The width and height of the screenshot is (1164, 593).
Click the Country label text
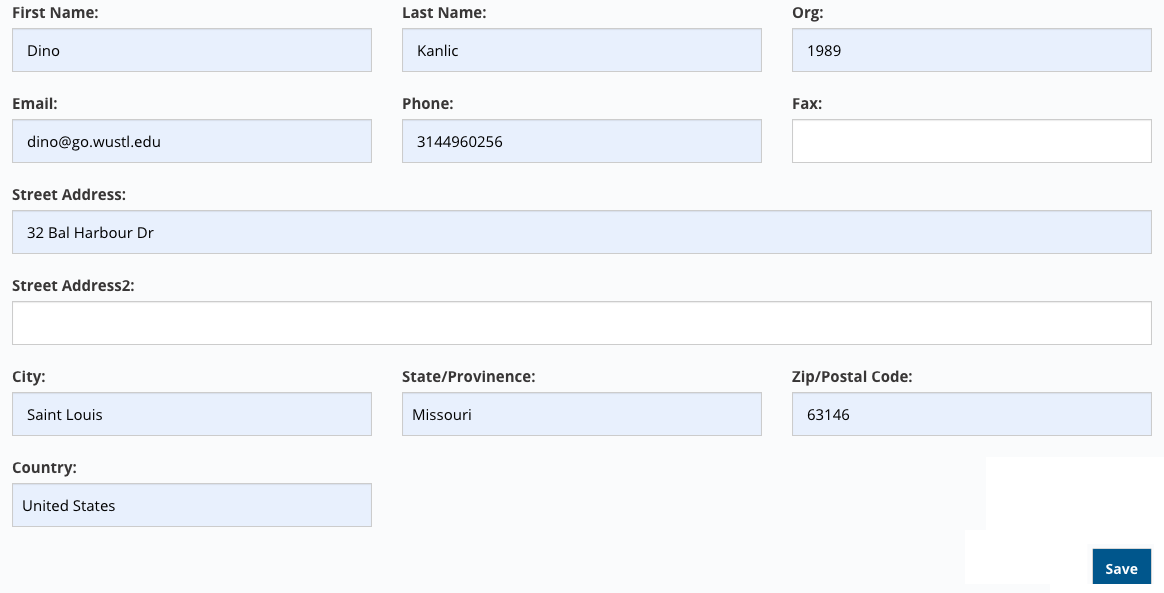[45, 468]
